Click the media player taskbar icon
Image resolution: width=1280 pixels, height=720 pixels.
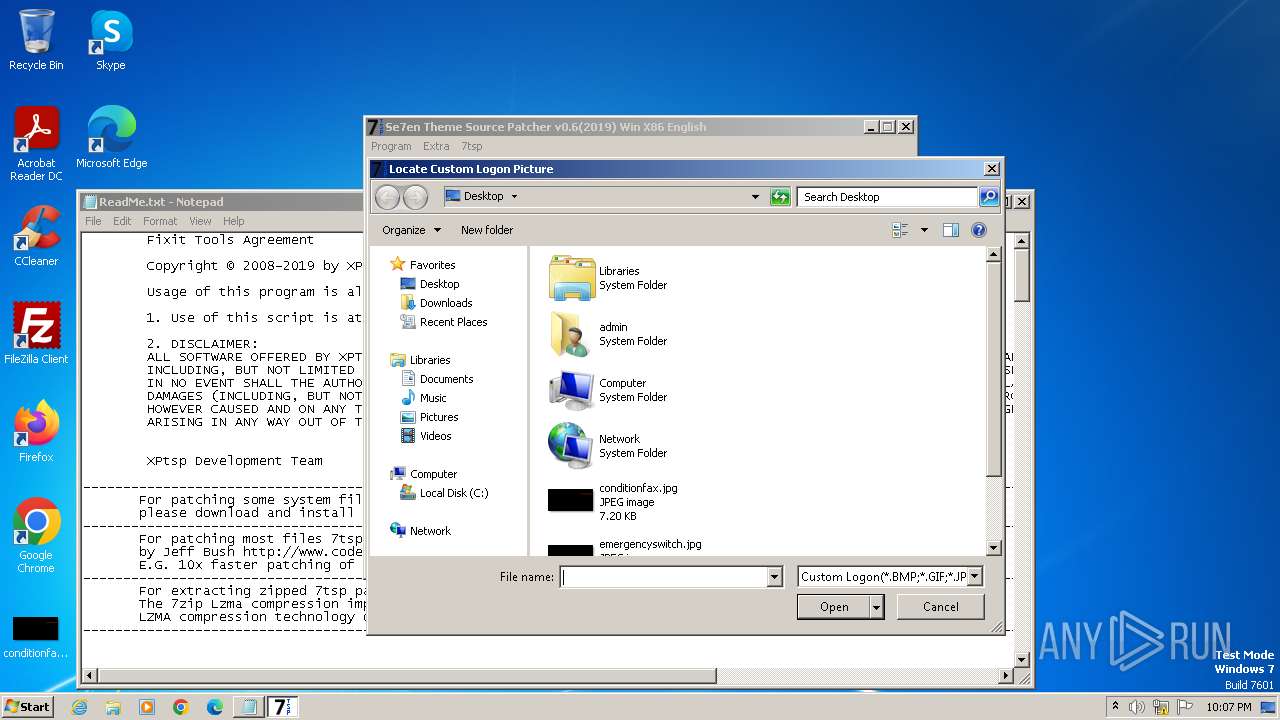[x=147, y=707]
